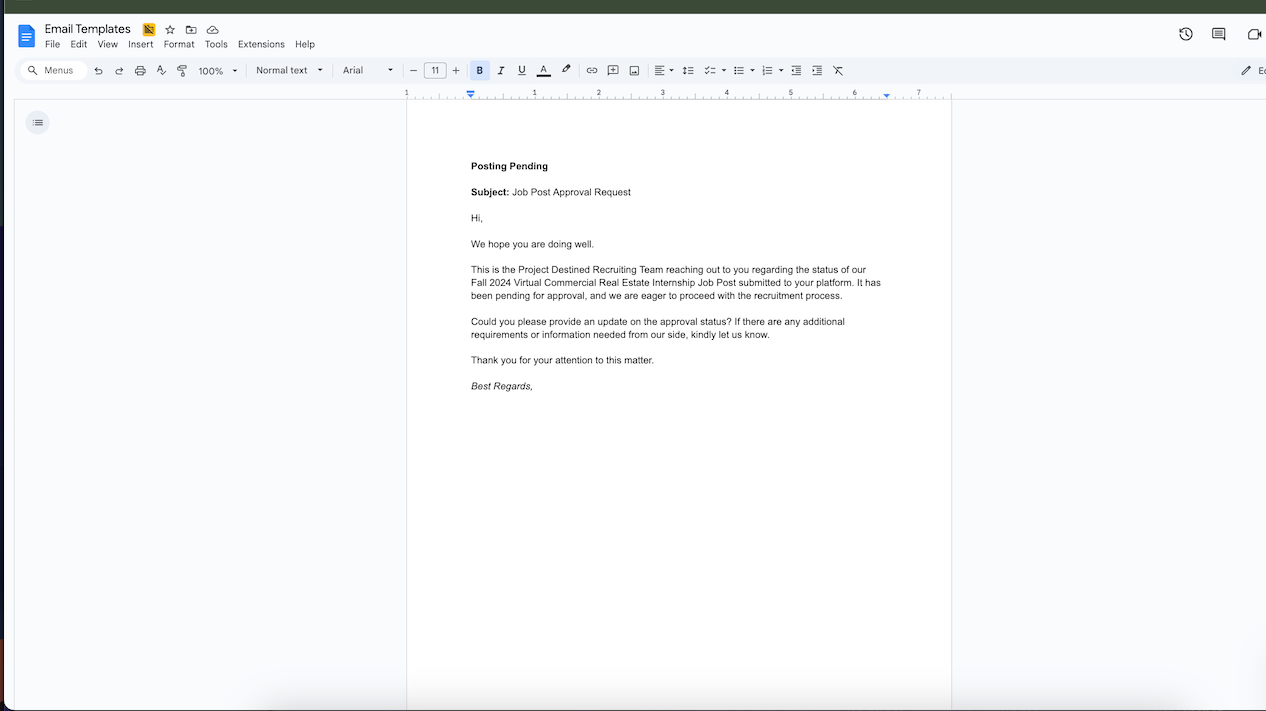This screenshot has height=711, width=1266.
Task: Open the text color picker
Action: click(544, 71)
